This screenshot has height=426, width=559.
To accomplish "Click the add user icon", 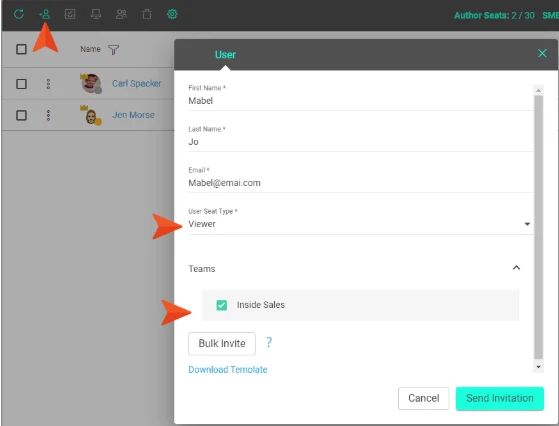I will tap(45, 14).
